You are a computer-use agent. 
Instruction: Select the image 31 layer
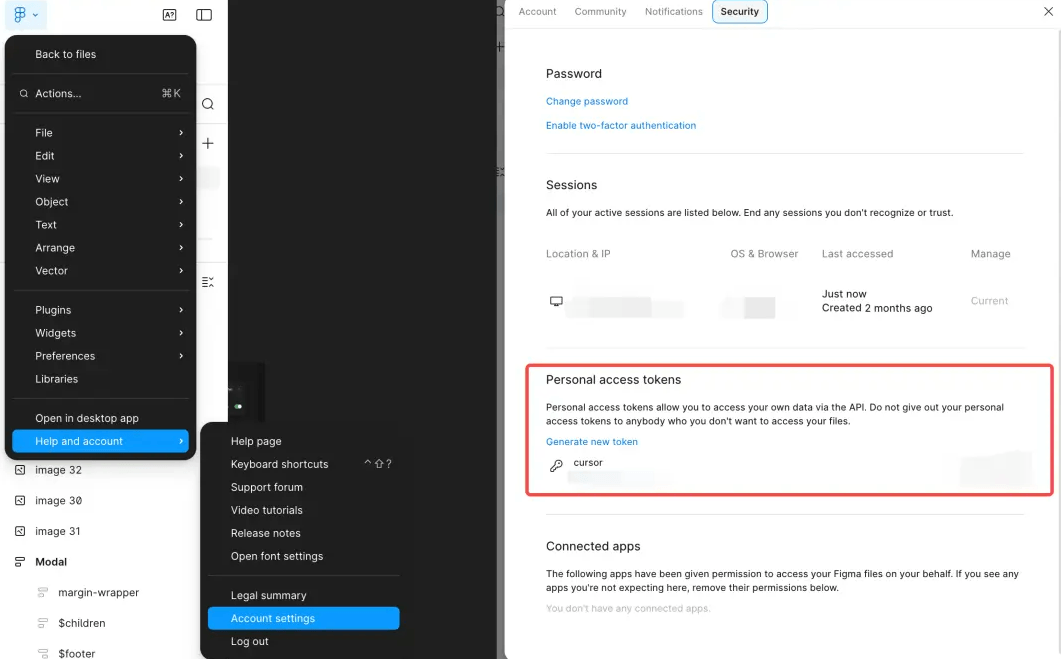click(58, 531)
